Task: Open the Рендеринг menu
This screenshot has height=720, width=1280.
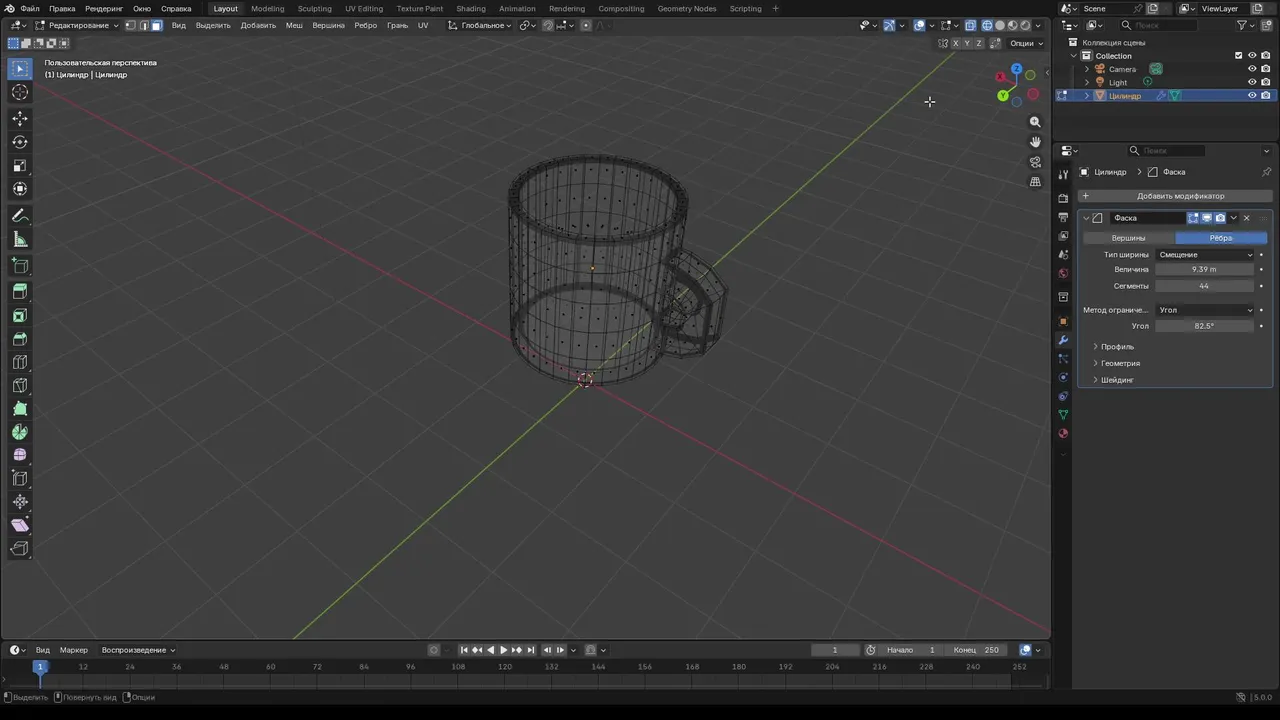Action: tap(104, 8)
